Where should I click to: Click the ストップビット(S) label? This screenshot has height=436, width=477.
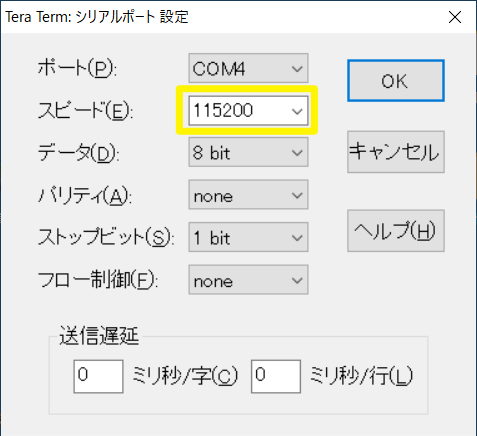106,237
